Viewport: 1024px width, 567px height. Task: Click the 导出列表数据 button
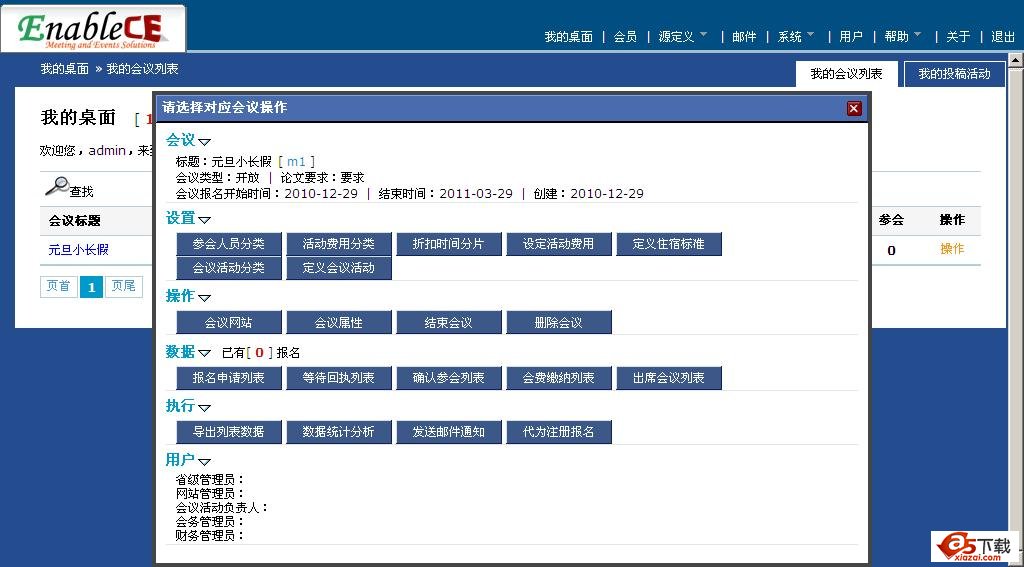click(x=229, y=432)
